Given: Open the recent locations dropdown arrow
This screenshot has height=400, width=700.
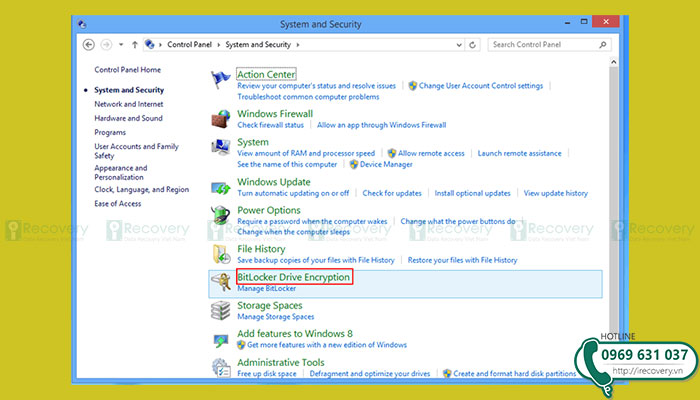Looking at the screenshot, I should click(121, 45).
